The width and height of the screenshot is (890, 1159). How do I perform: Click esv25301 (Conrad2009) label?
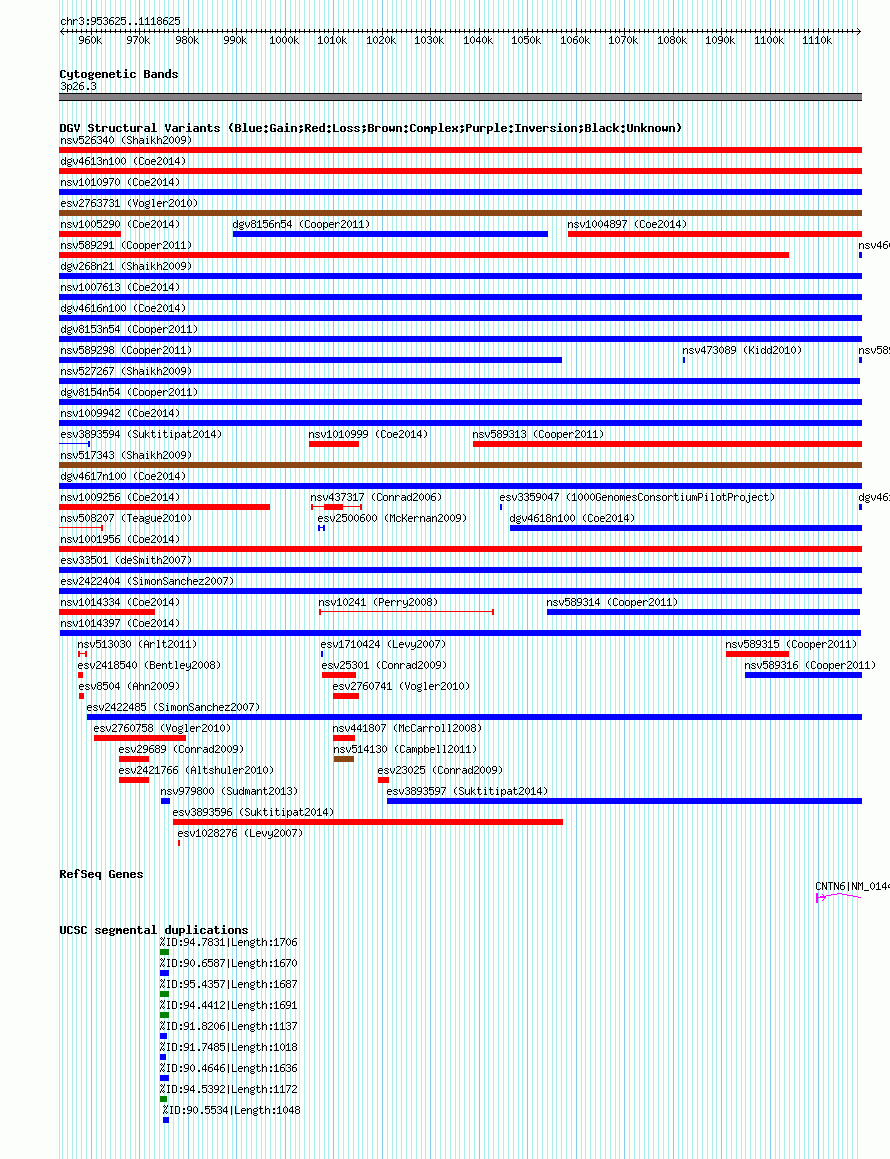[x=384, y=665]
